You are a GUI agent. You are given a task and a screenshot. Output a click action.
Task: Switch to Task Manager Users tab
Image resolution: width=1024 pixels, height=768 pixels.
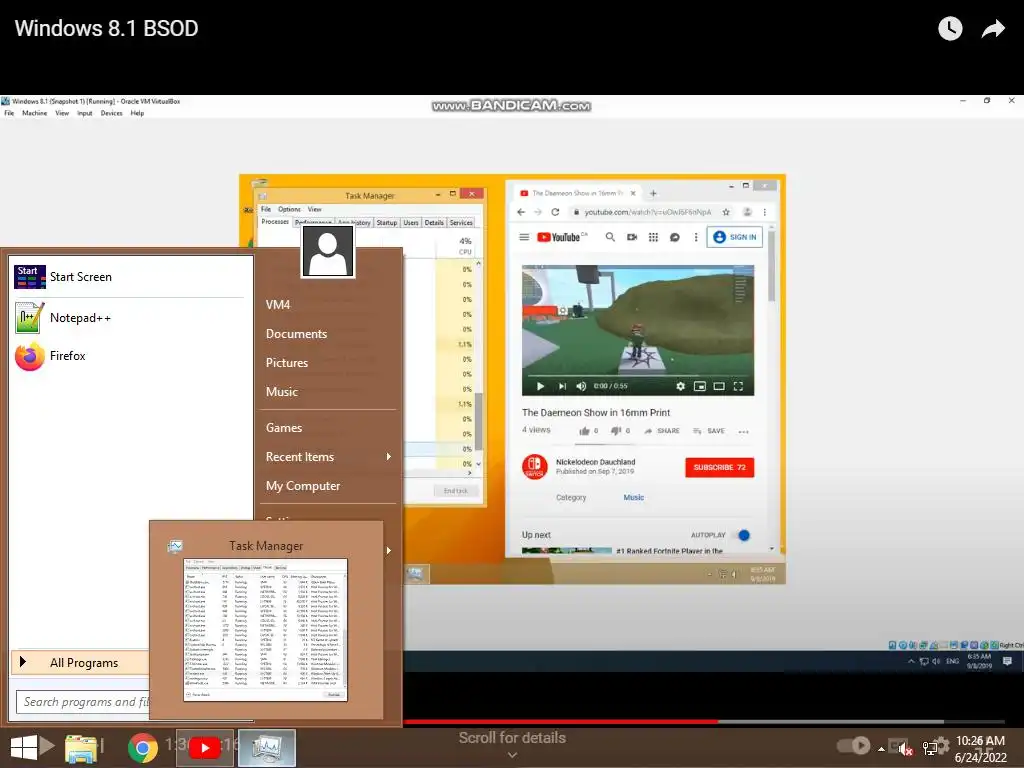click(411, 223)
